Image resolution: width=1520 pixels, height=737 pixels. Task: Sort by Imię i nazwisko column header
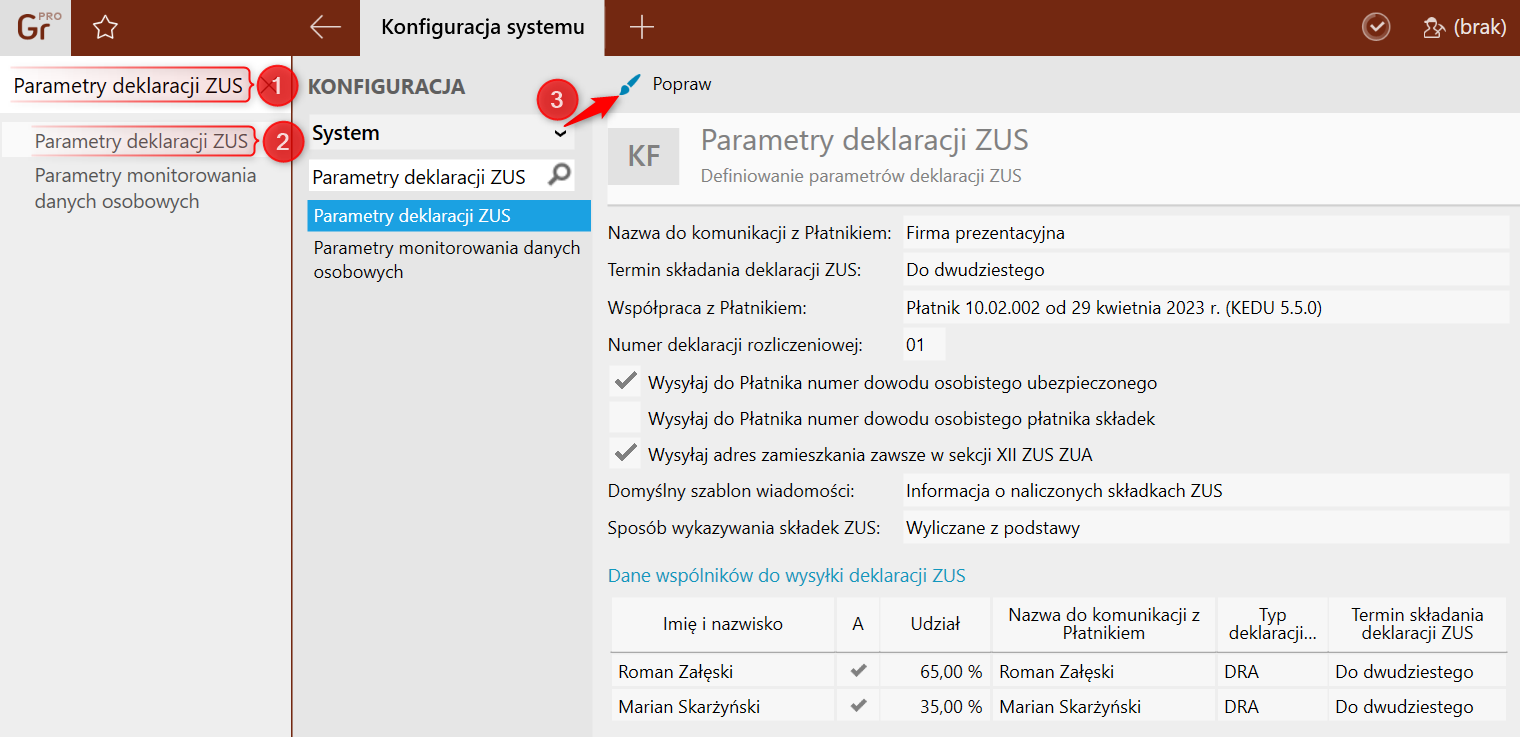[723, 624]
